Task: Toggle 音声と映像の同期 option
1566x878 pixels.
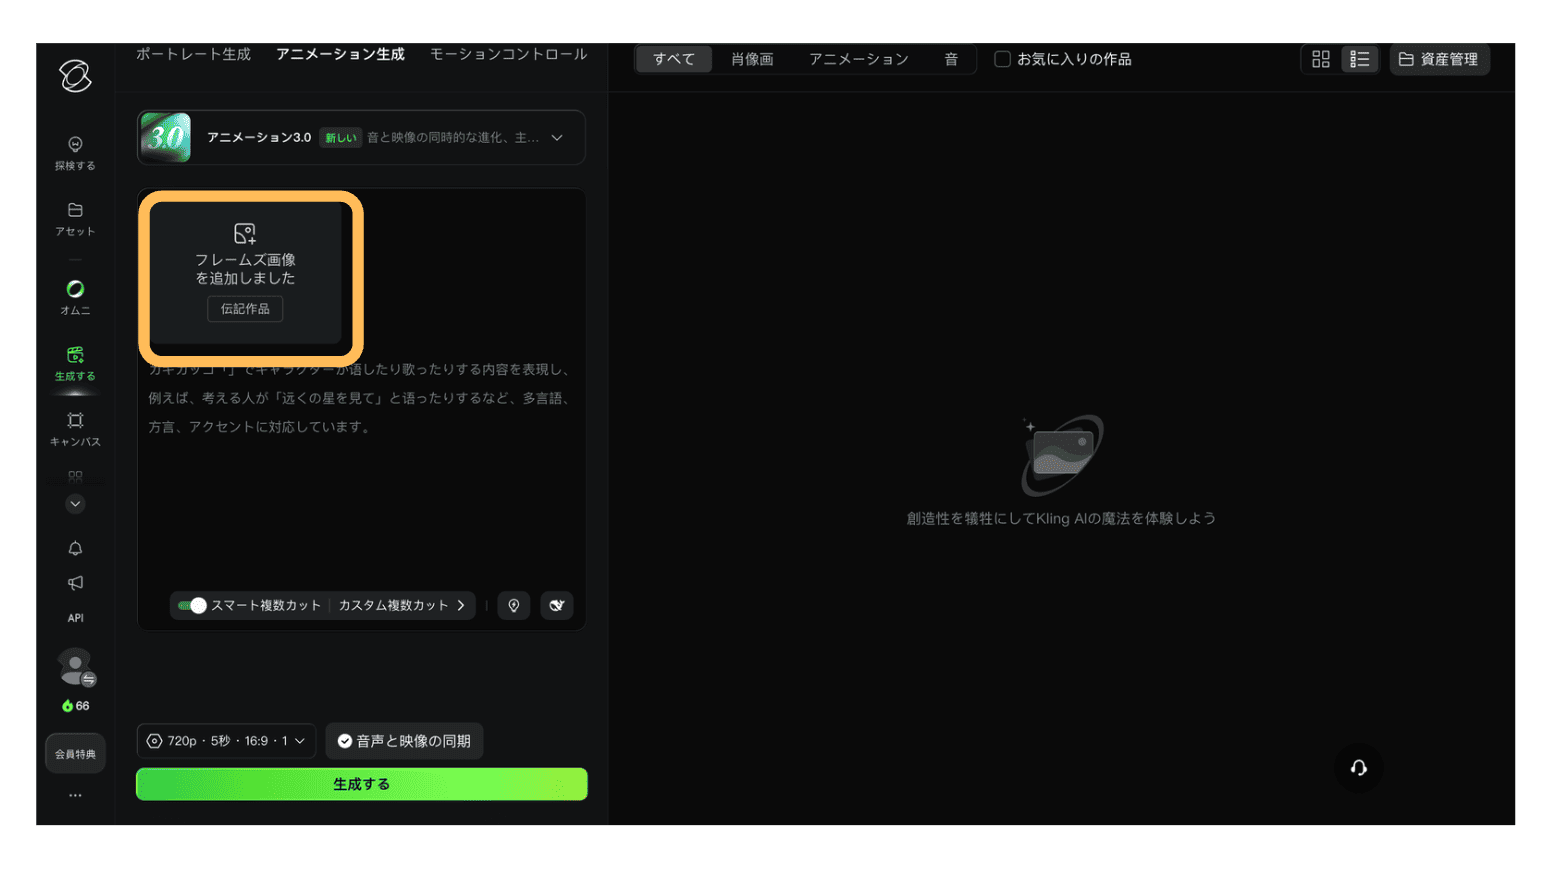Action: 404,741
